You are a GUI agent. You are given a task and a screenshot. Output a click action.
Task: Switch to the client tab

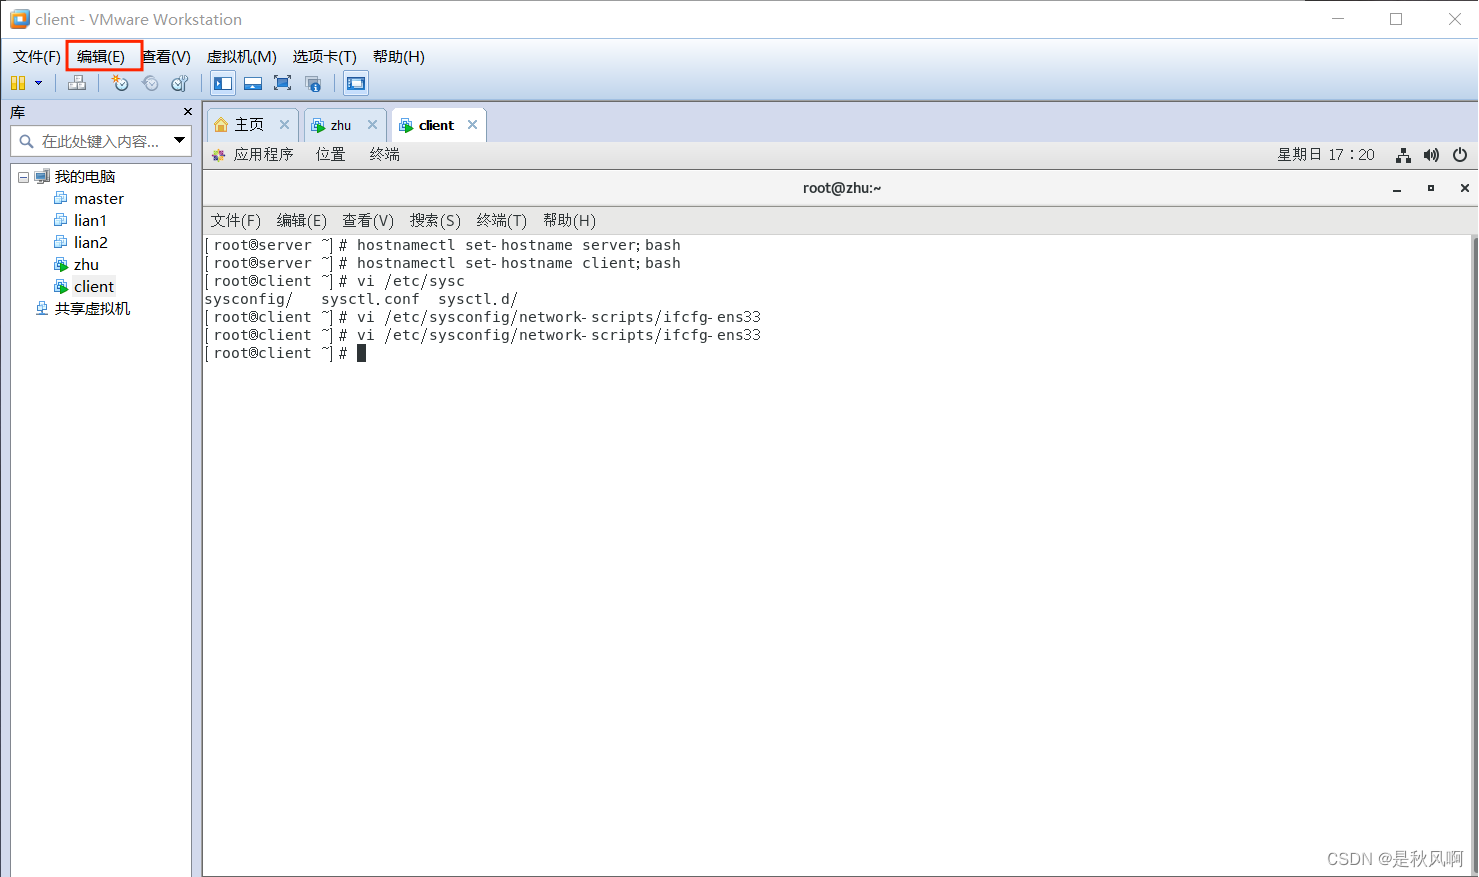(x=436, y=125)
